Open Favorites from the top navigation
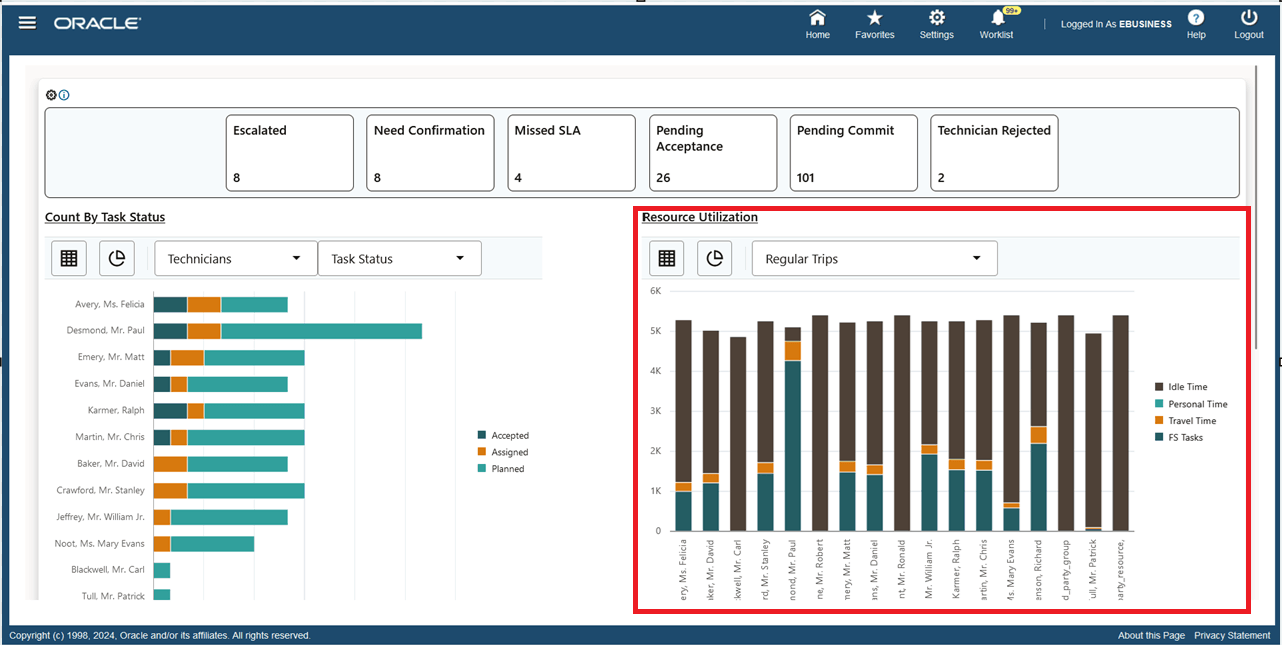The image size is (1282, 645). coord(874,24)
